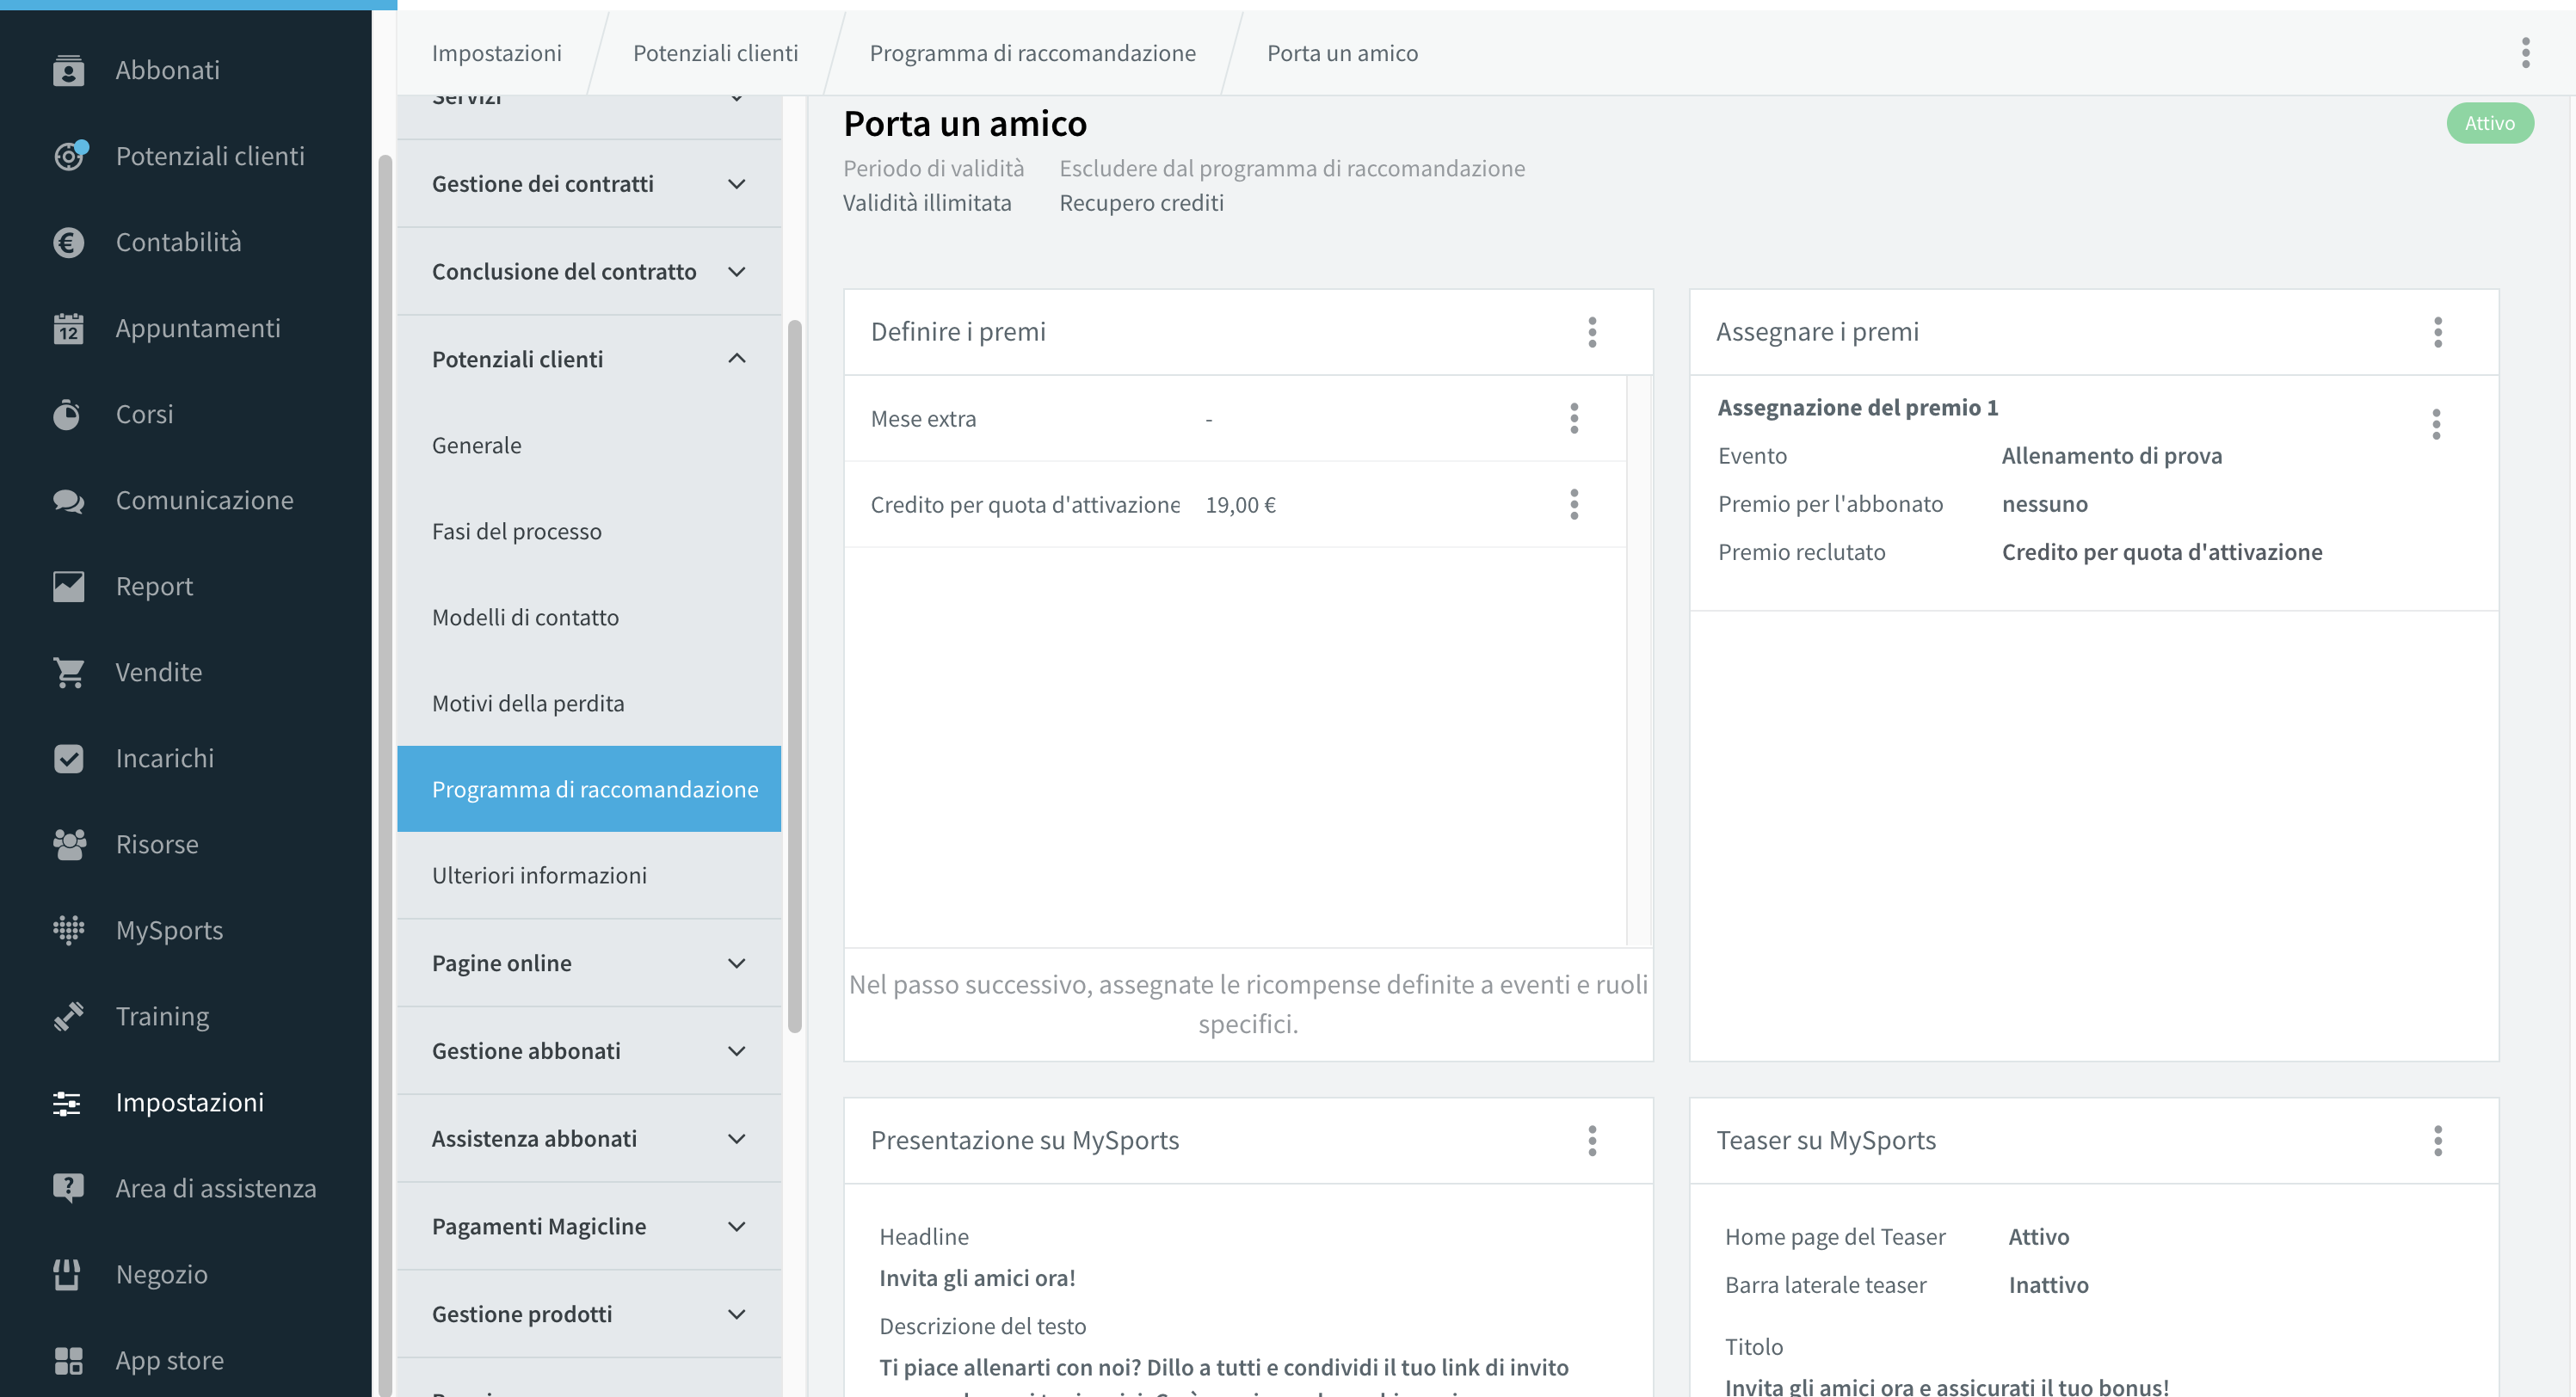Image resolution: width=2576 pixels, height=1397 pixels.
Task: Open Training via the dumbbell icon
Action: pyautogui.click(x=68, y=1016)
